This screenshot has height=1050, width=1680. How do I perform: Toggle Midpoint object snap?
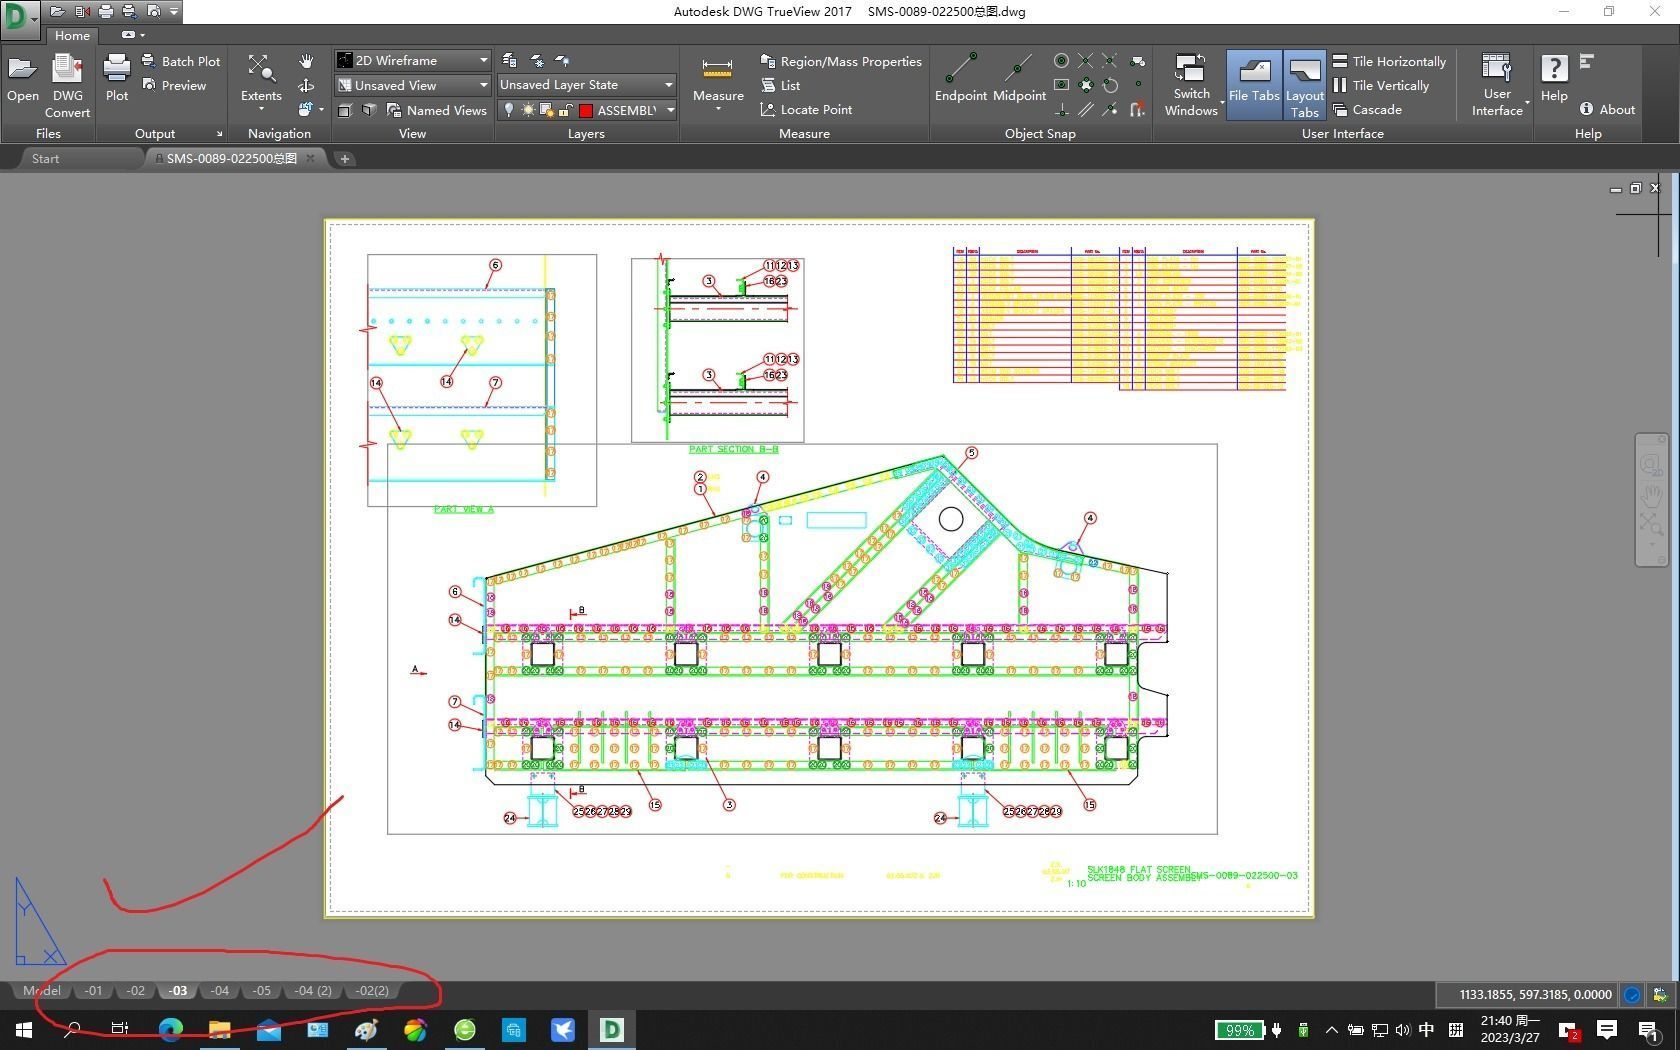1019,77
